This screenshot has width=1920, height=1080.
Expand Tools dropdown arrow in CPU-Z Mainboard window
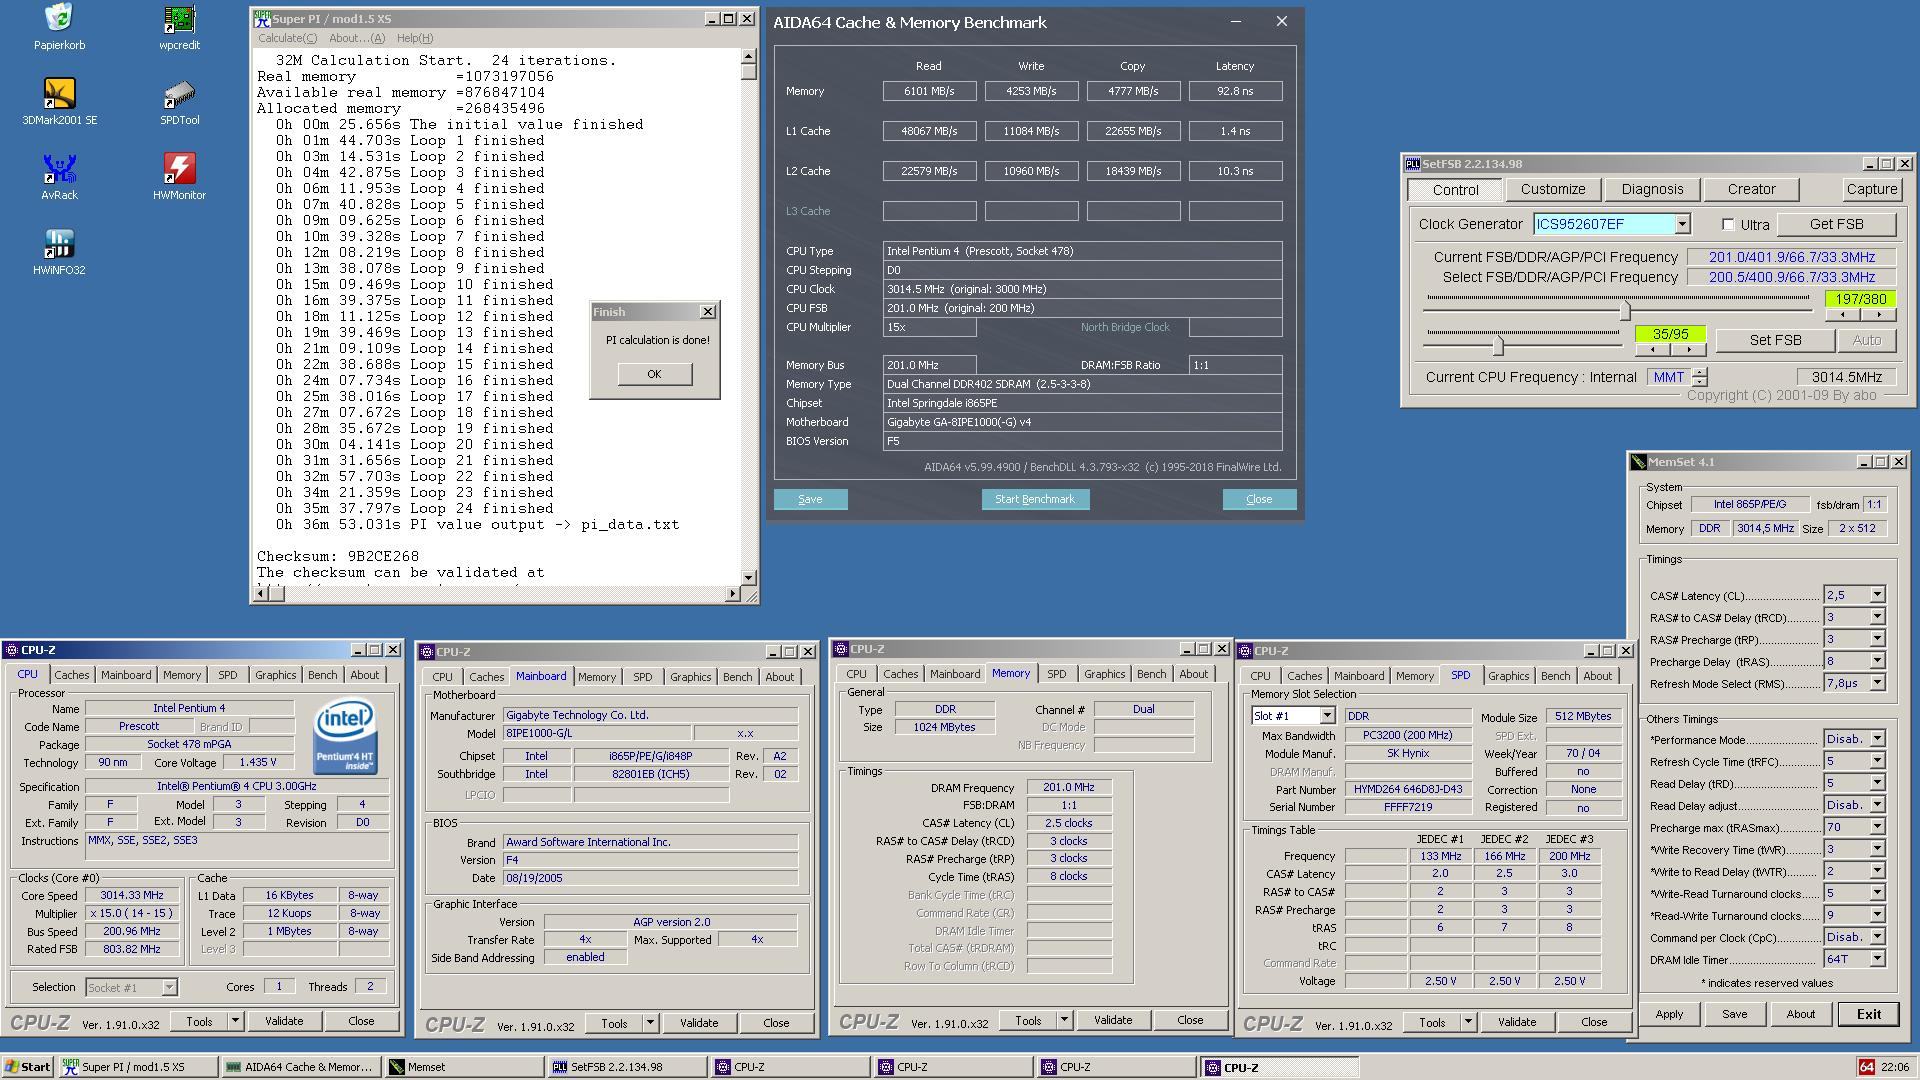point(650,1023)
